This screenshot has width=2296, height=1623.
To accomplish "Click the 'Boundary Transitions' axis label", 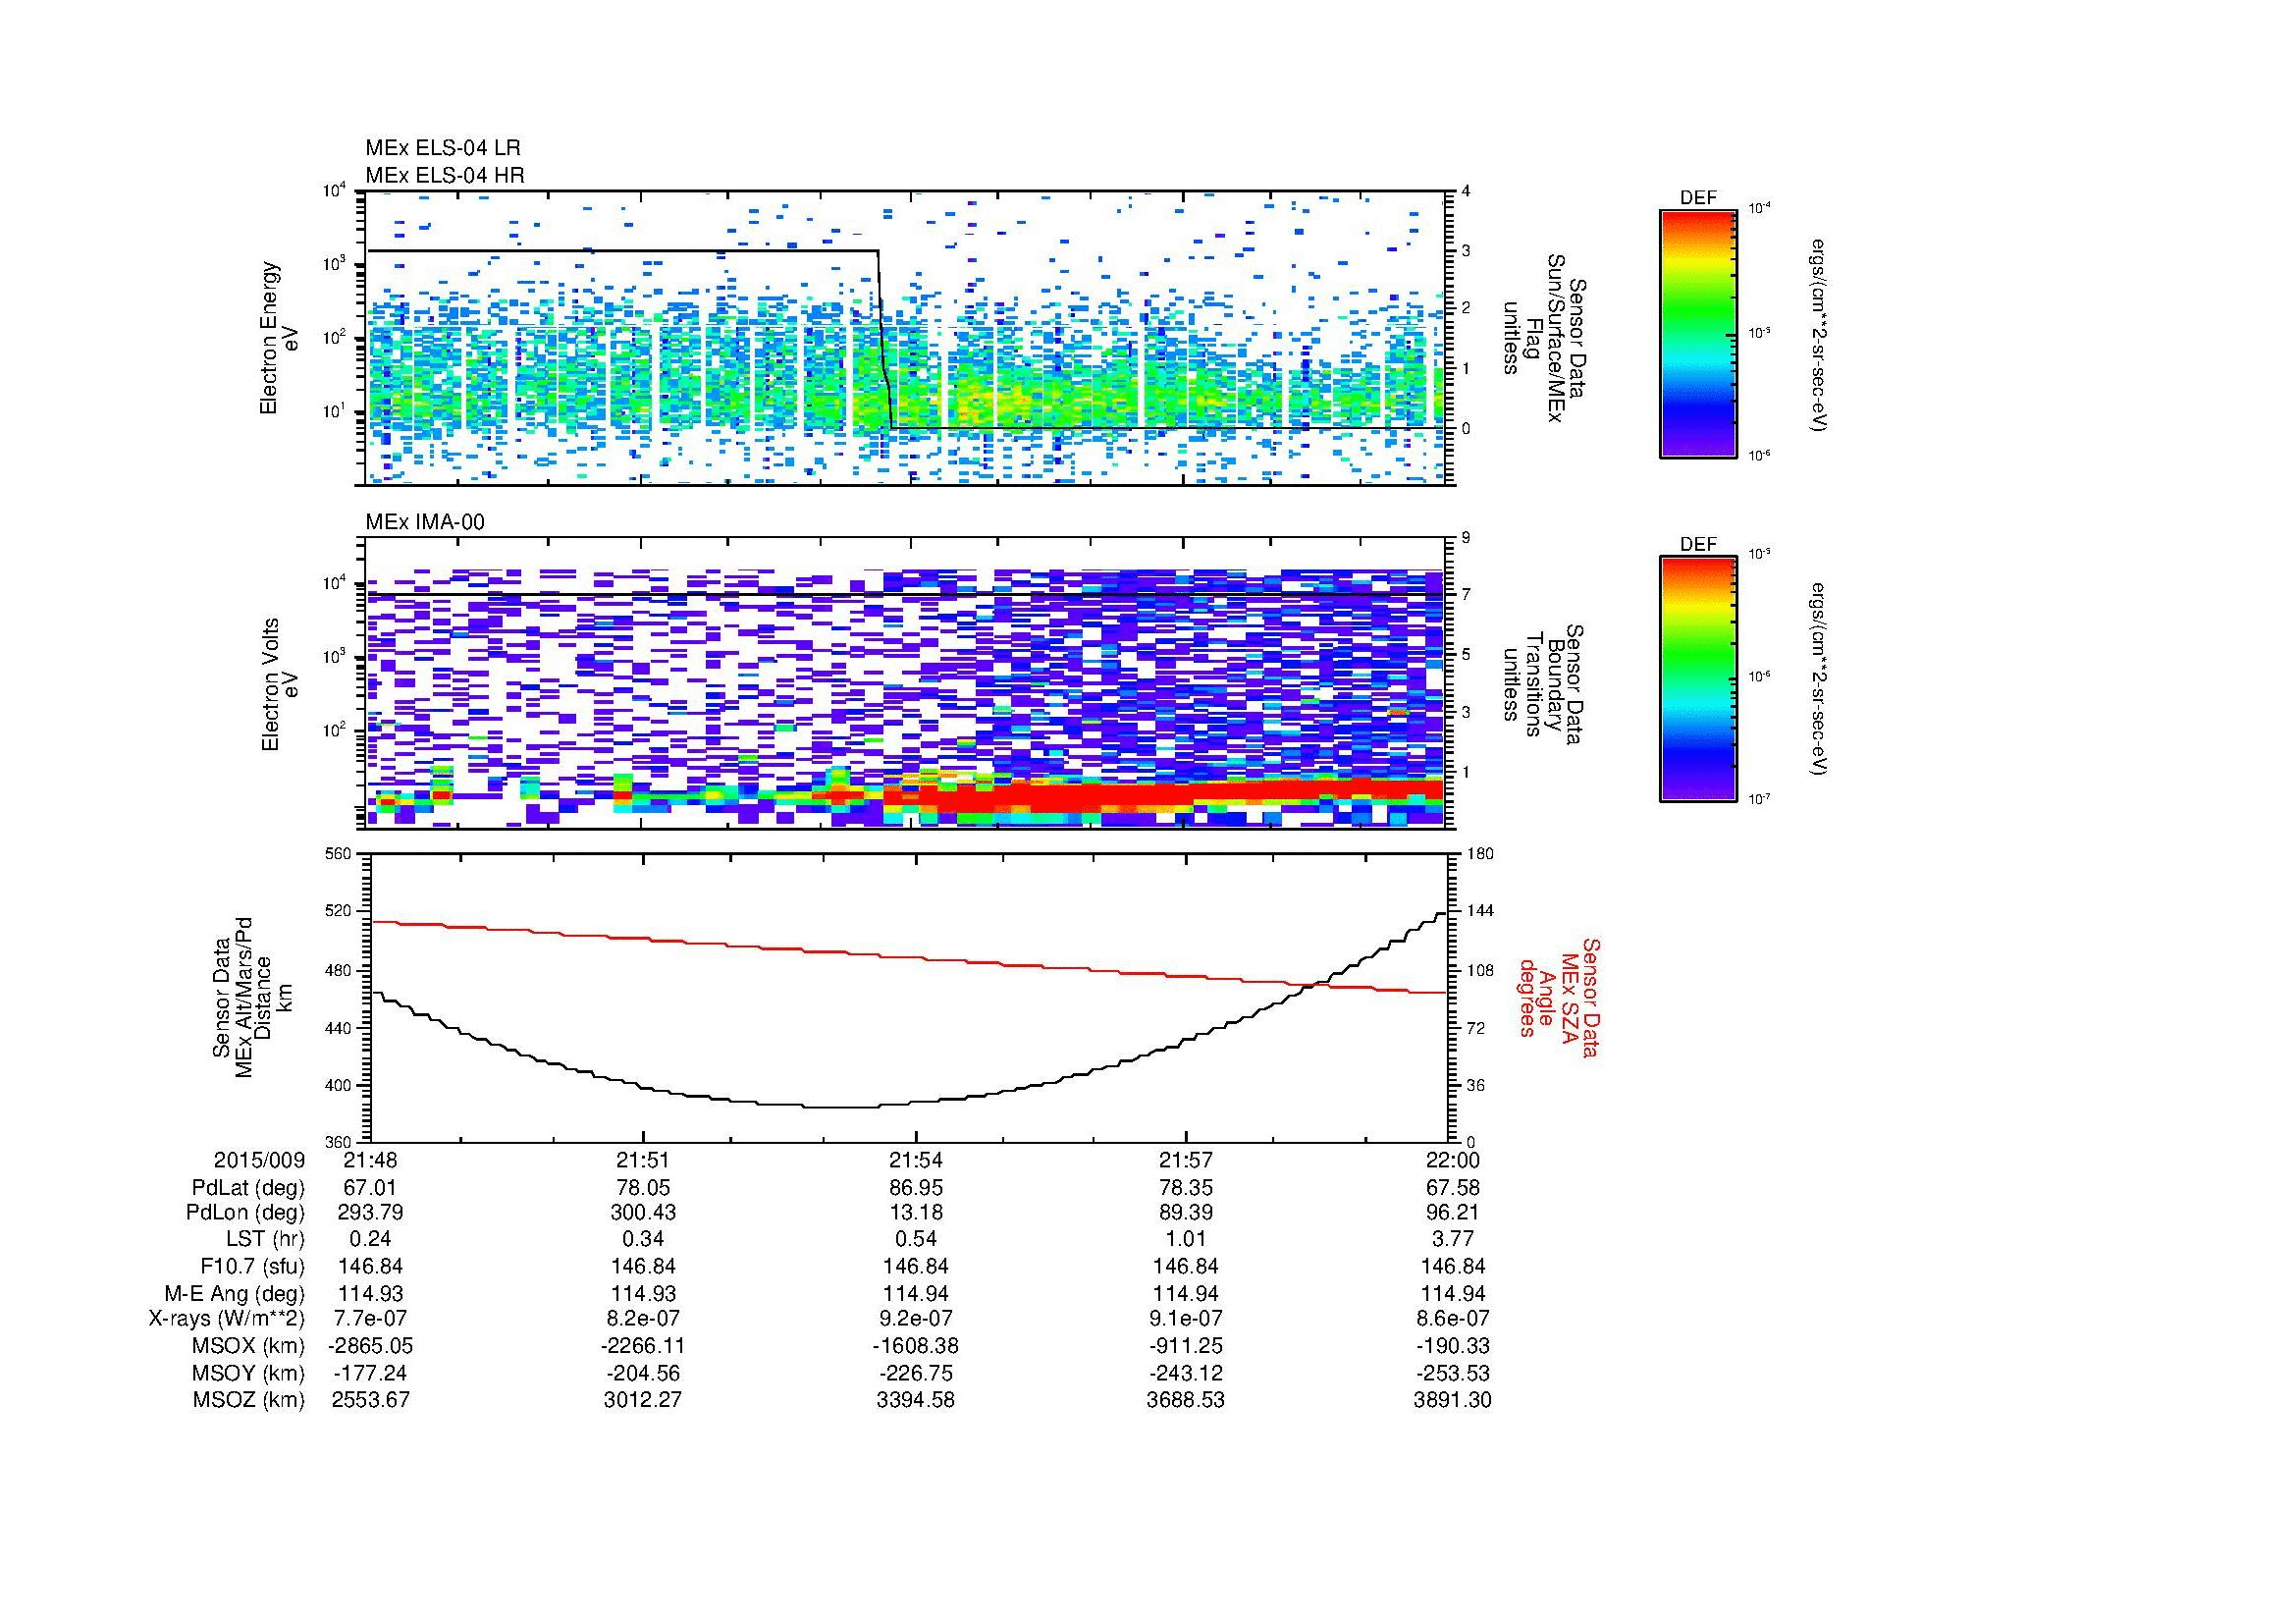I will point(1546,684).
